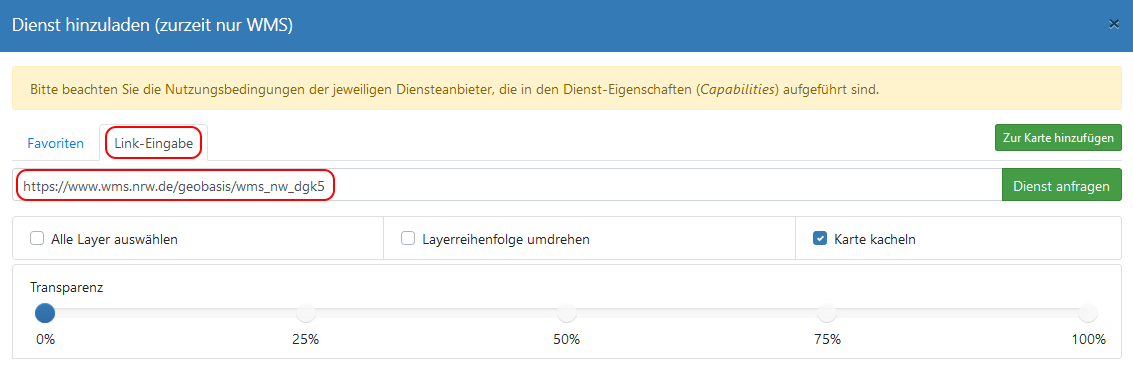The height and width of the screenshot is (374, 1133).
Task: Set transparency to the 25% slider stop
Action: click(306, 313)
